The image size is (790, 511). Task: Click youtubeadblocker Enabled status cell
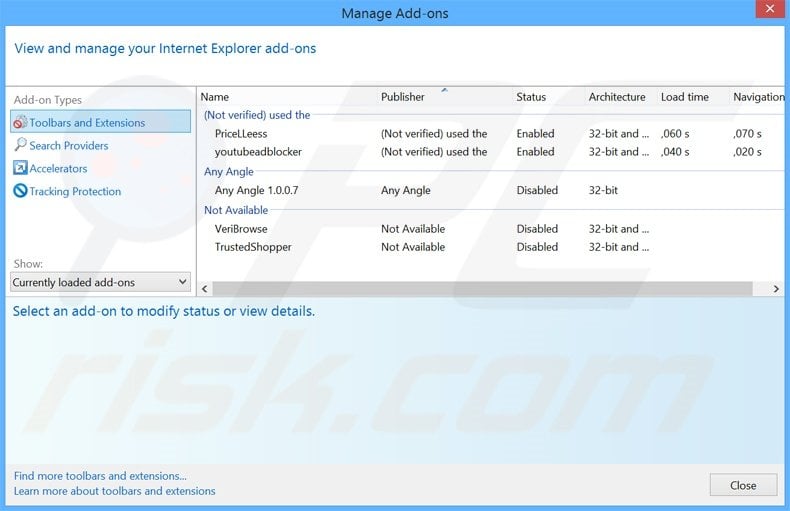[535, 152]
